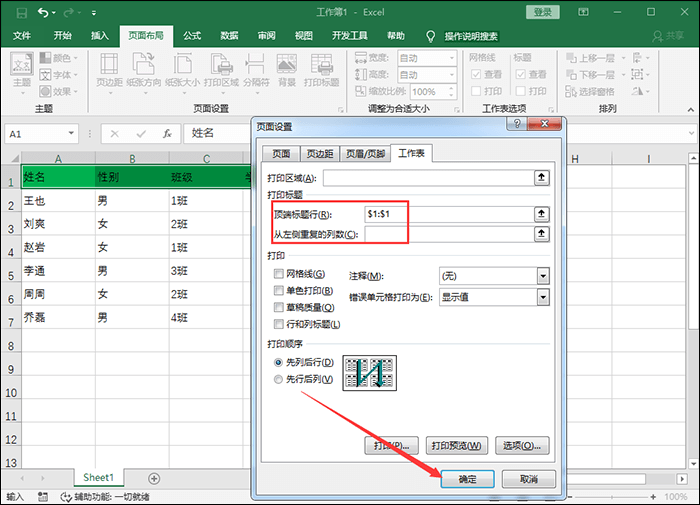Image resolution: width=700 pixels, height=505 pixels.
Task: Click Send Backward (下移一层) icon
Action: point(571,74)
